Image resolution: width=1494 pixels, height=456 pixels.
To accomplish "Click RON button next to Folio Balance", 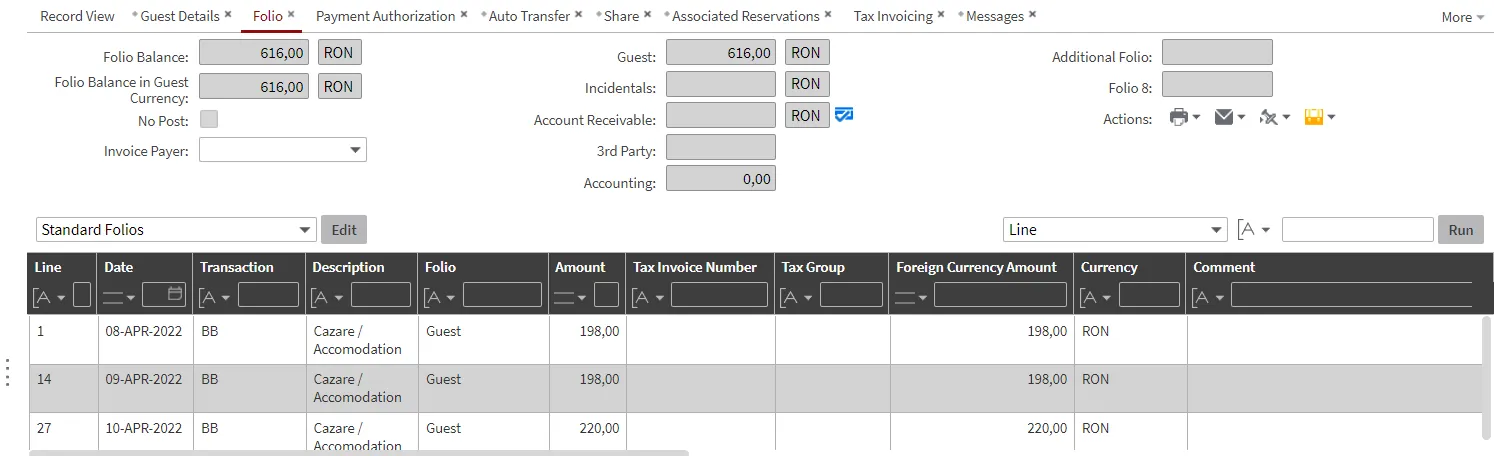I will [x=340, y=55].
